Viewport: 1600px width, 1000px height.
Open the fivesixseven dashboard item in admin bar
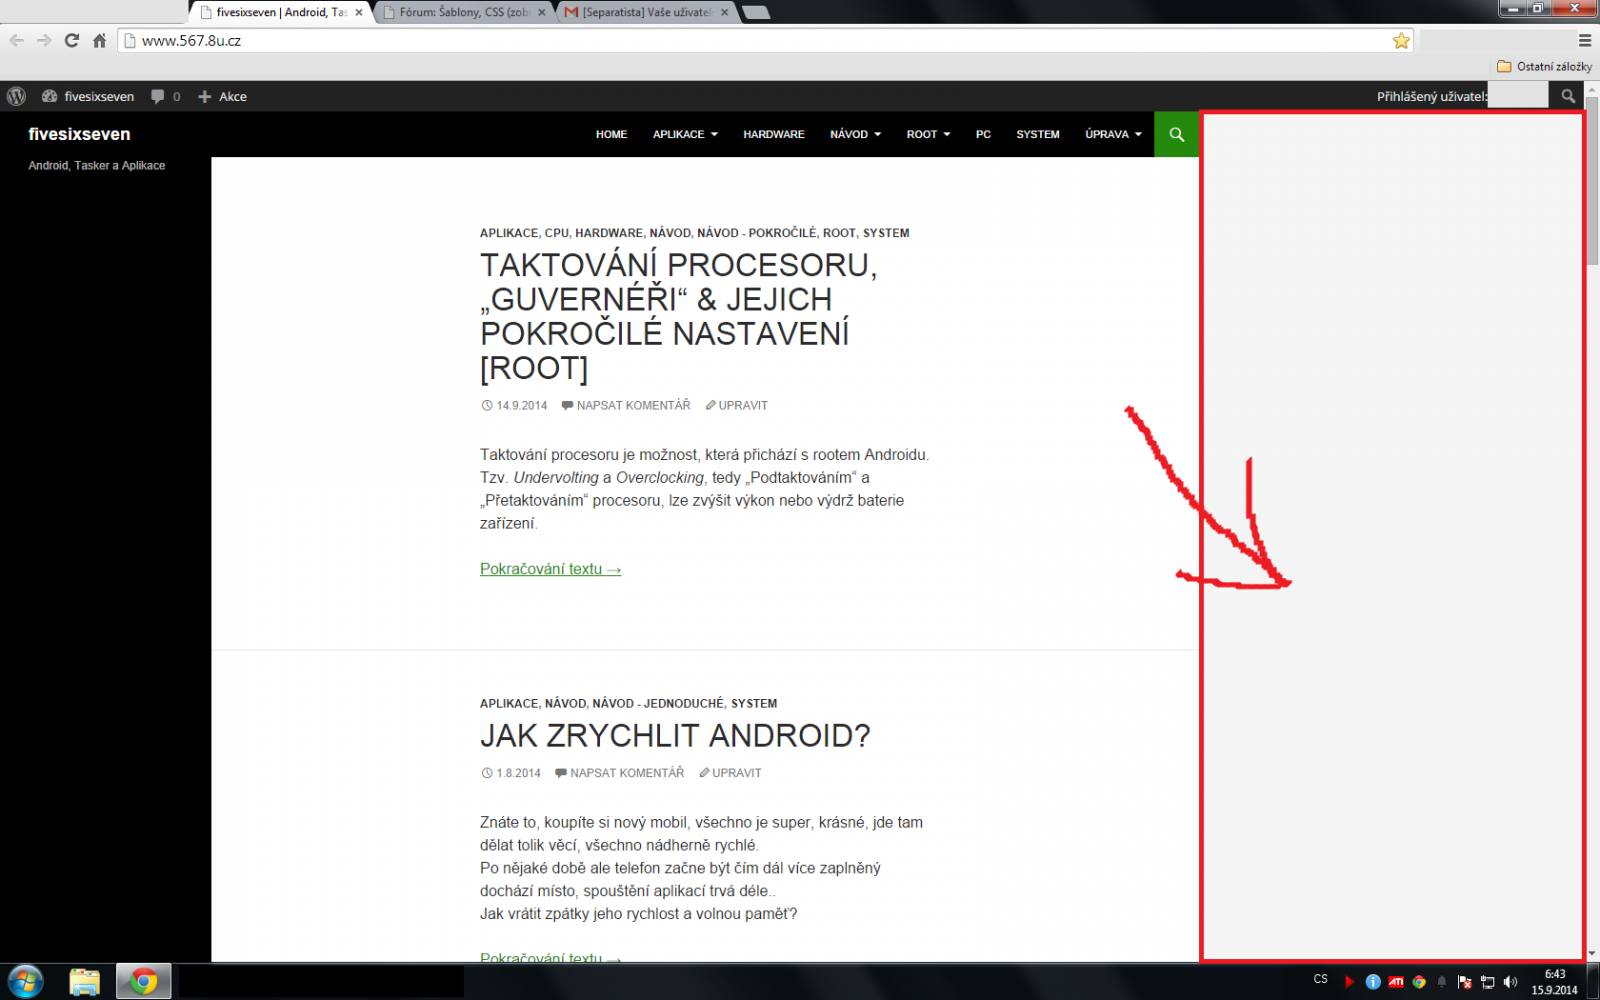point(88,96)
